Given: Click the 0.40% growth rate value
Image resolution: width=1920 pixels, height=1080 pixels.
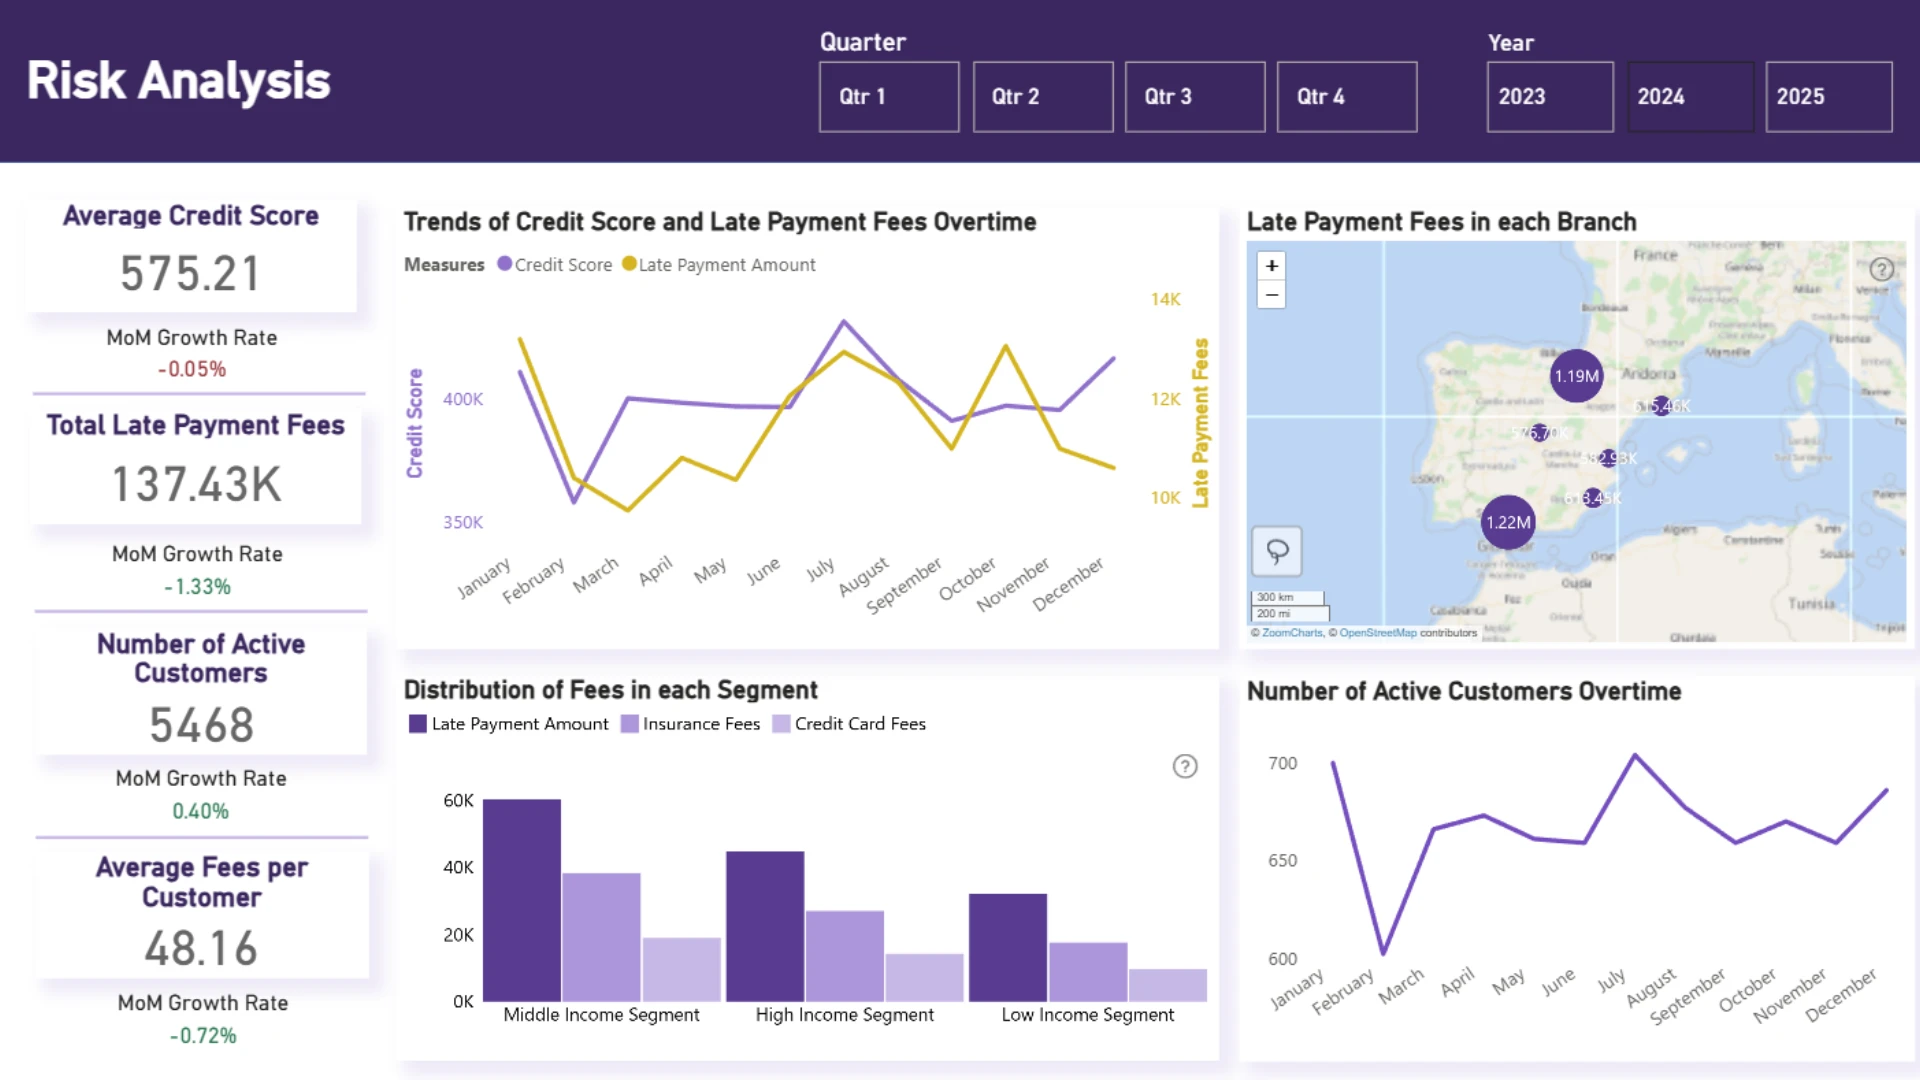Looking at the screenshot, I should click(200, 811).
